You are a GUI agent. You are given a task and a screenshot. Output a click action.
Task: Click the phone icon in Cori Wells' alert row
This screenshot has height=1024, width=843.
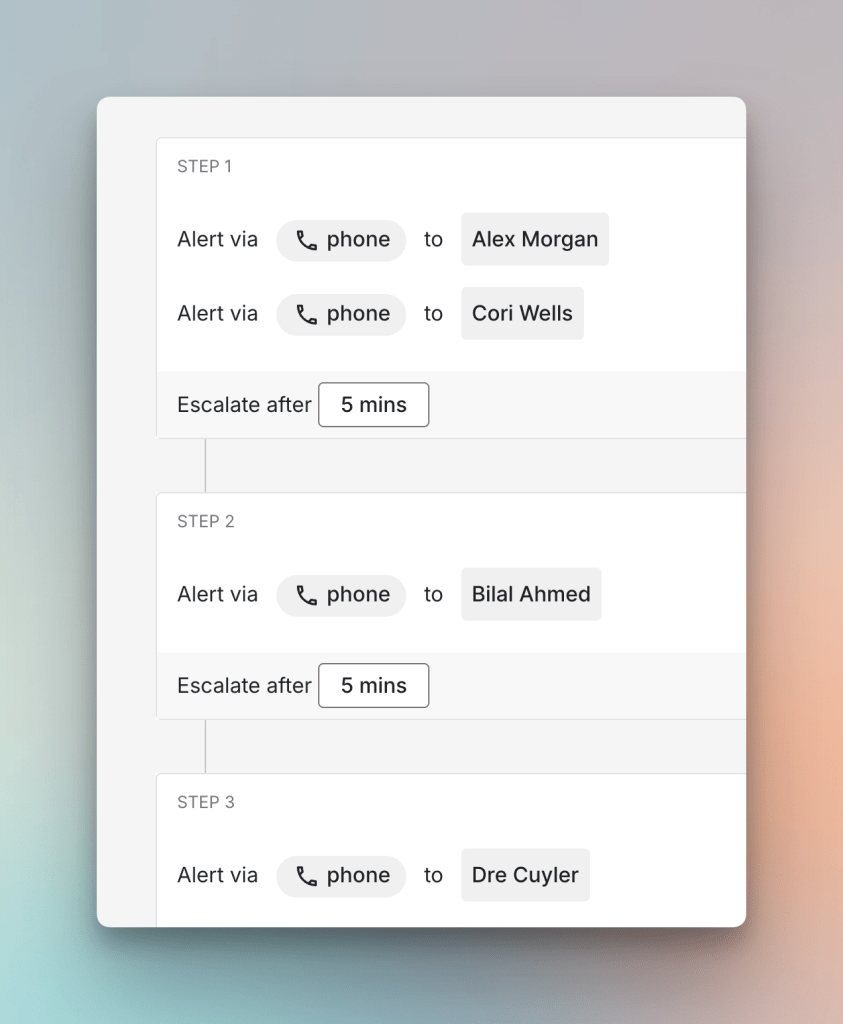click(x=307, y=314)
